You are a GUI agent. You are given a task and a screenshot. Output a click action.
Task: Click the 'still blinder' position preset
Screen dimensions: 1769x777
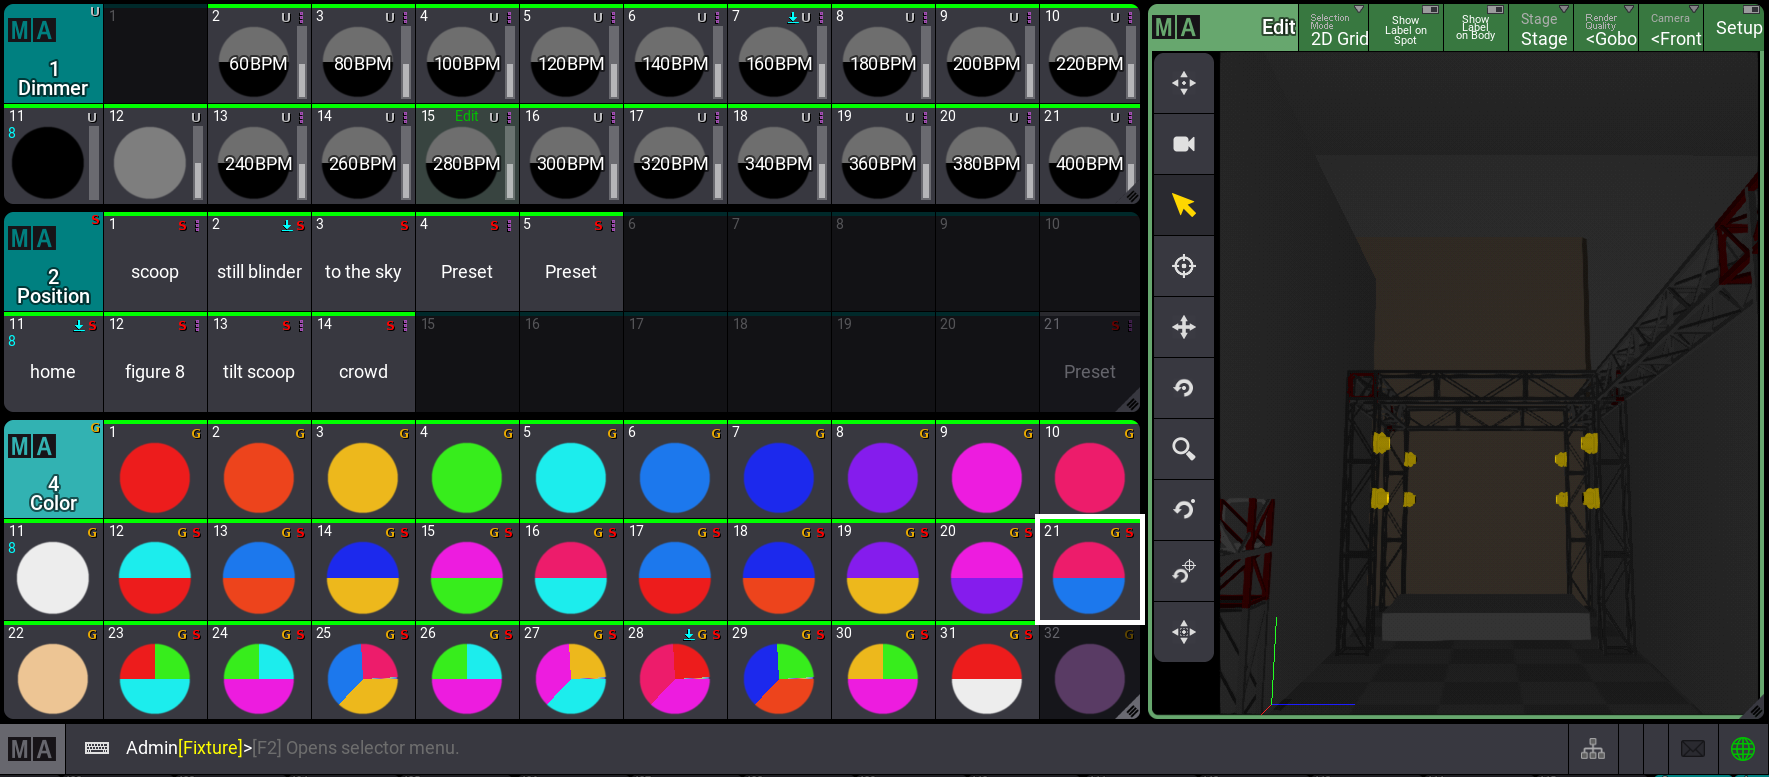tap(258, 263)
